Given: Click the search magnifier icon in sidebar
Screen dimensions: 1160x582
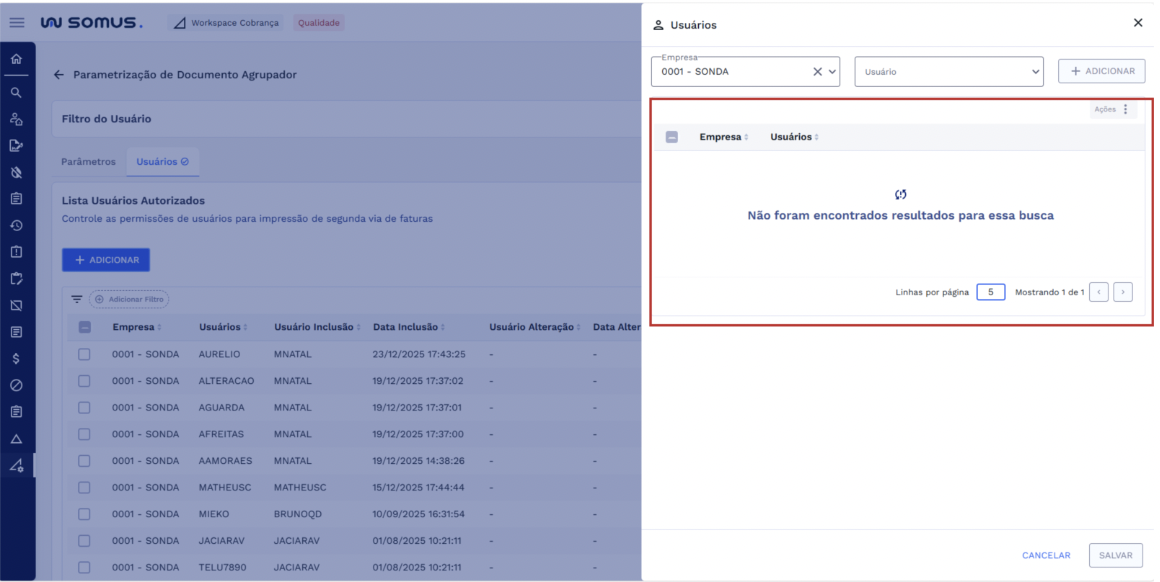Looking at the screenshot, I should [16, 92].
